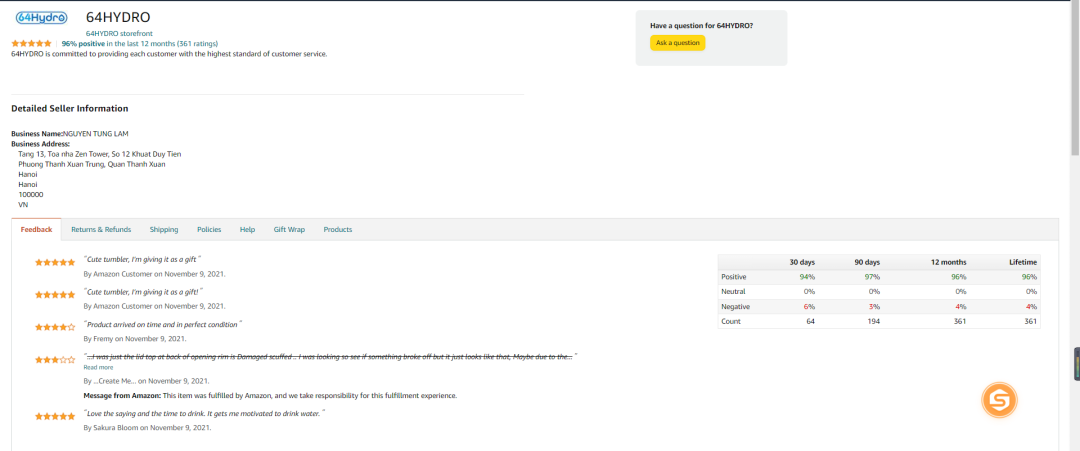Open the Policies tab
This screenshot has height=451, width=1080.
point(209,229)
